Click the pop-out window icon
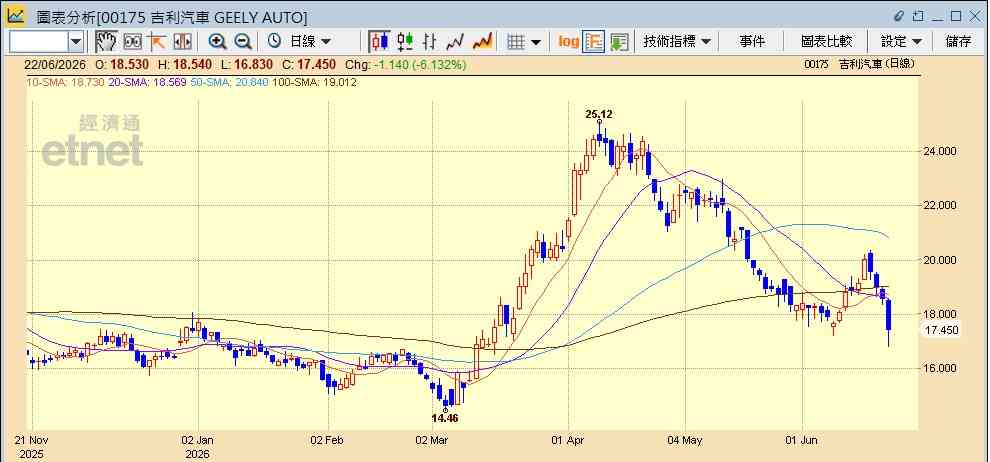 pos(917,16)
